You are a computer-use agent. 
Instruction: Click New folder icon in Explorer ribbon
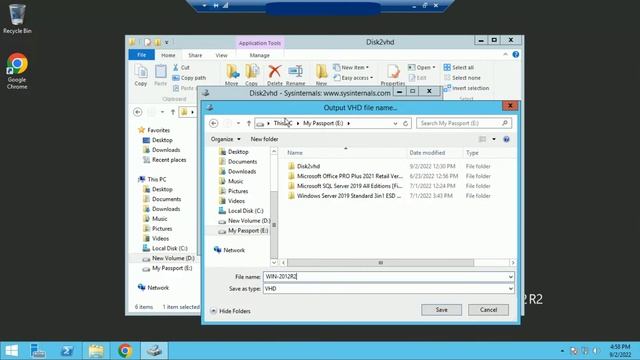coord(321,75)
